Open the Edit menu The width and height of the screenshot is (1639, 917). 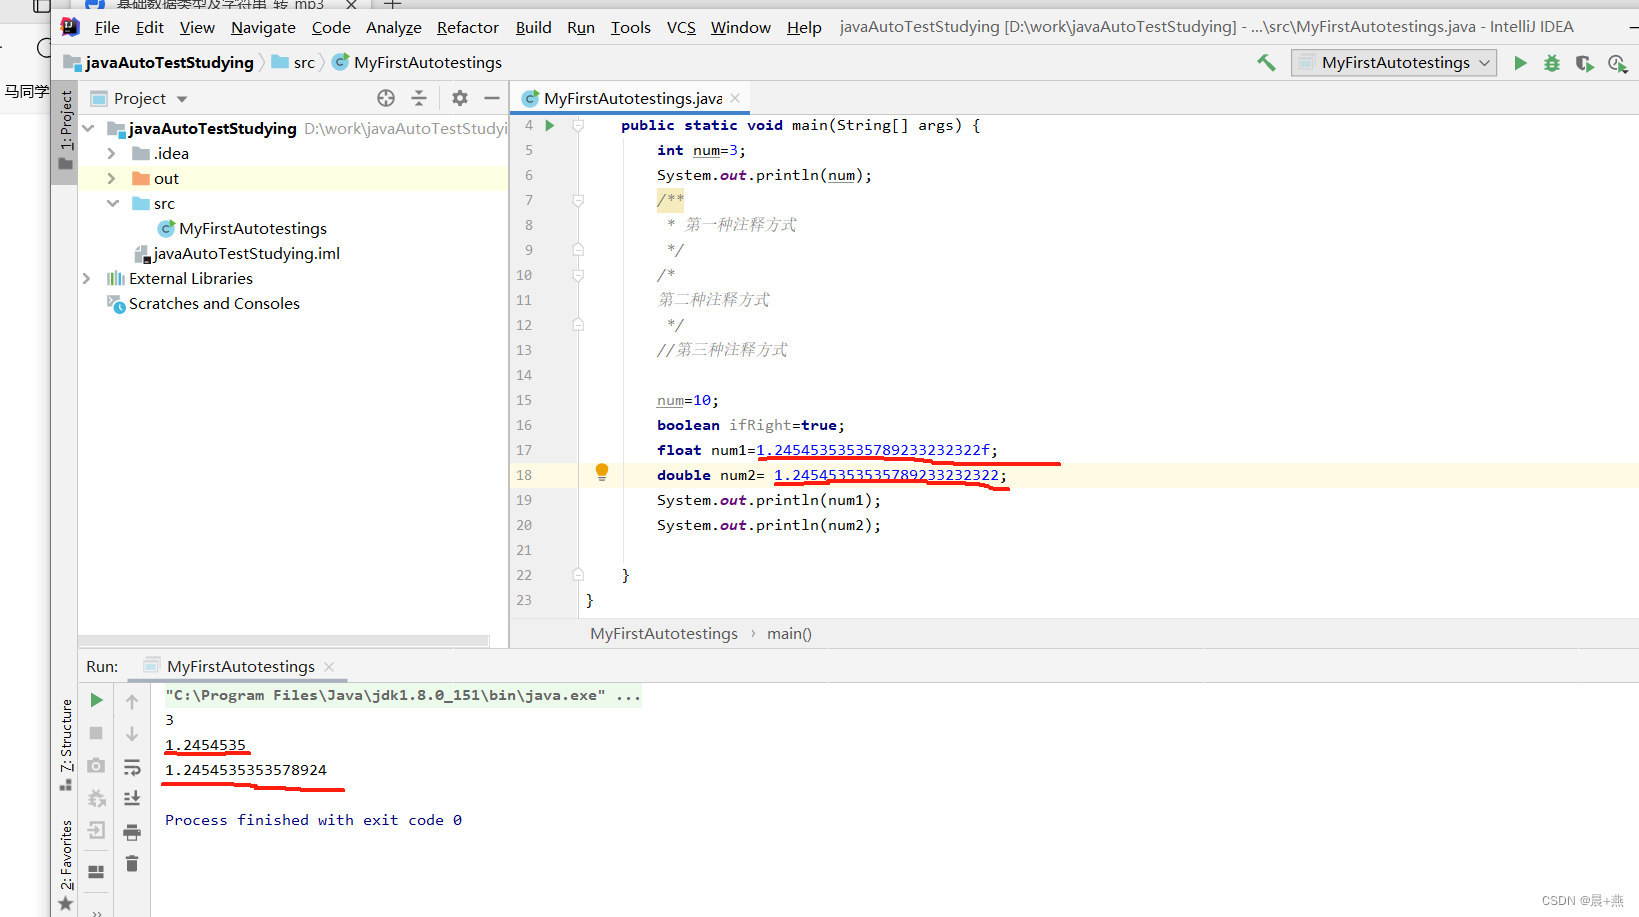(x=150, y=28)
